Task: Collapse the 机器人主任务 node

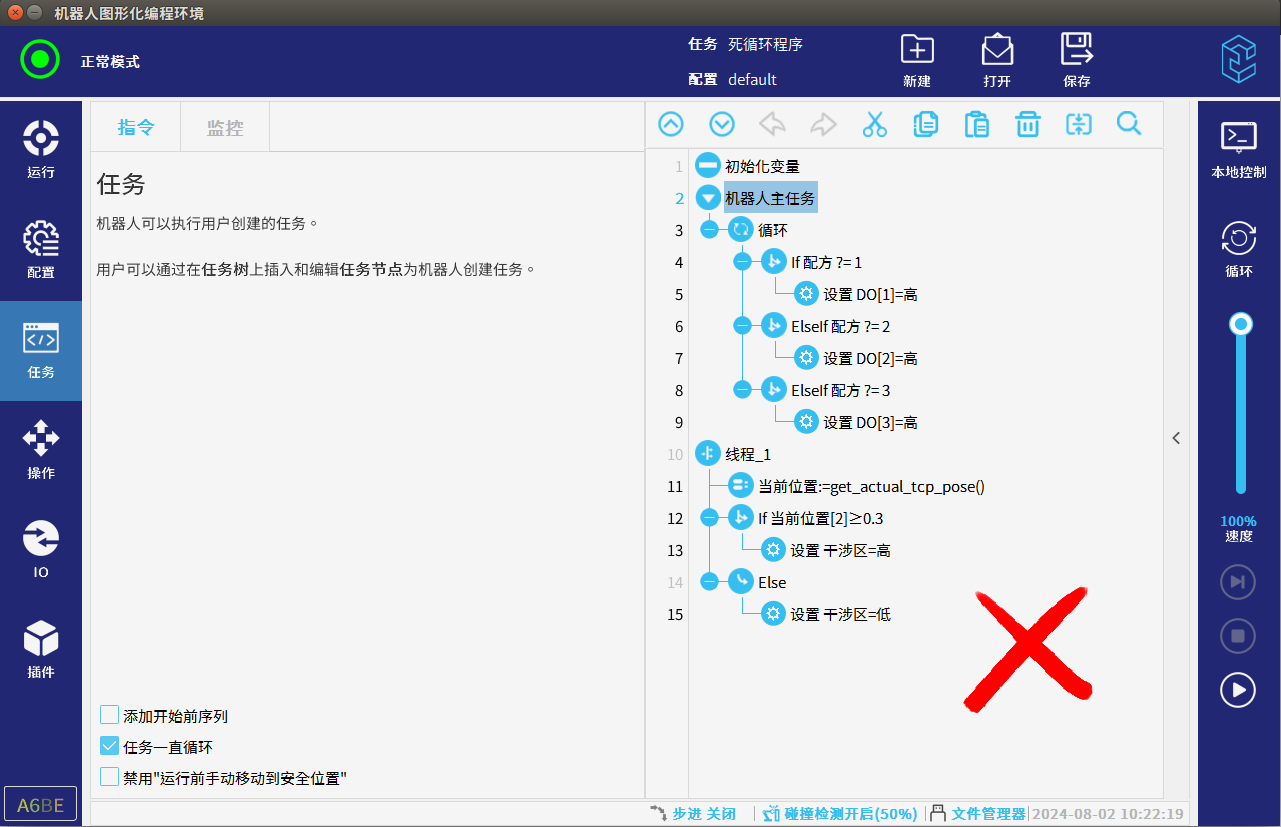Action: [x=707, y=198]
